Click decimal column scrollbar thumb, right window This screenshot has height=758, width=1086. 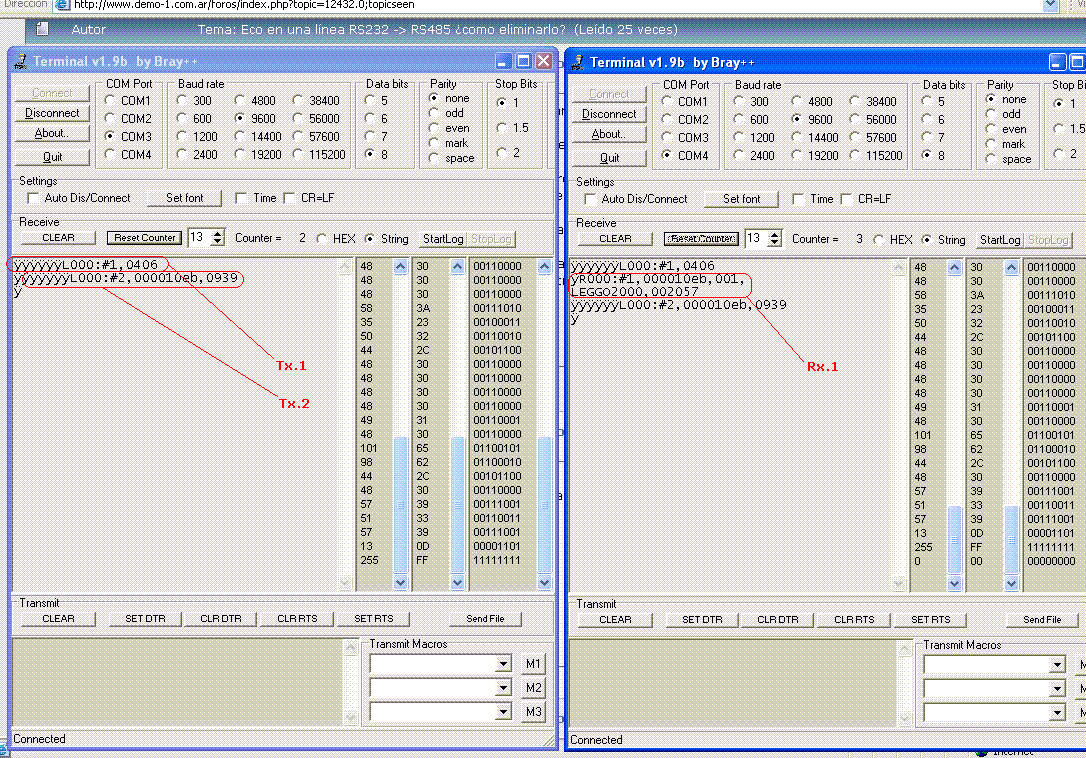pos(954,540)
